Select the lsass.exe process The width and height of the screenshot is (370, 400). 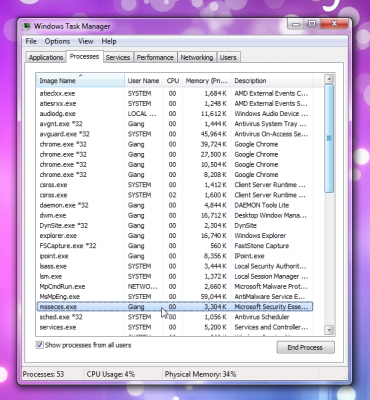[x=174, y=266]
